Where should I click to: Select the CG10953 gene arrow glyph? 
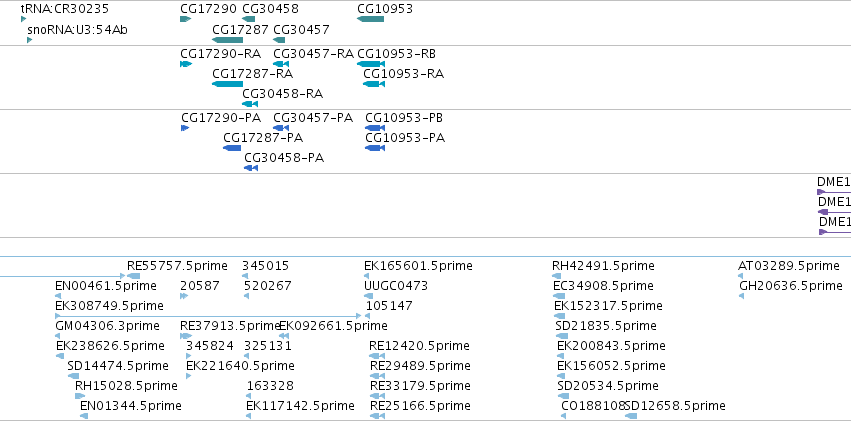(x=370, y=19)
